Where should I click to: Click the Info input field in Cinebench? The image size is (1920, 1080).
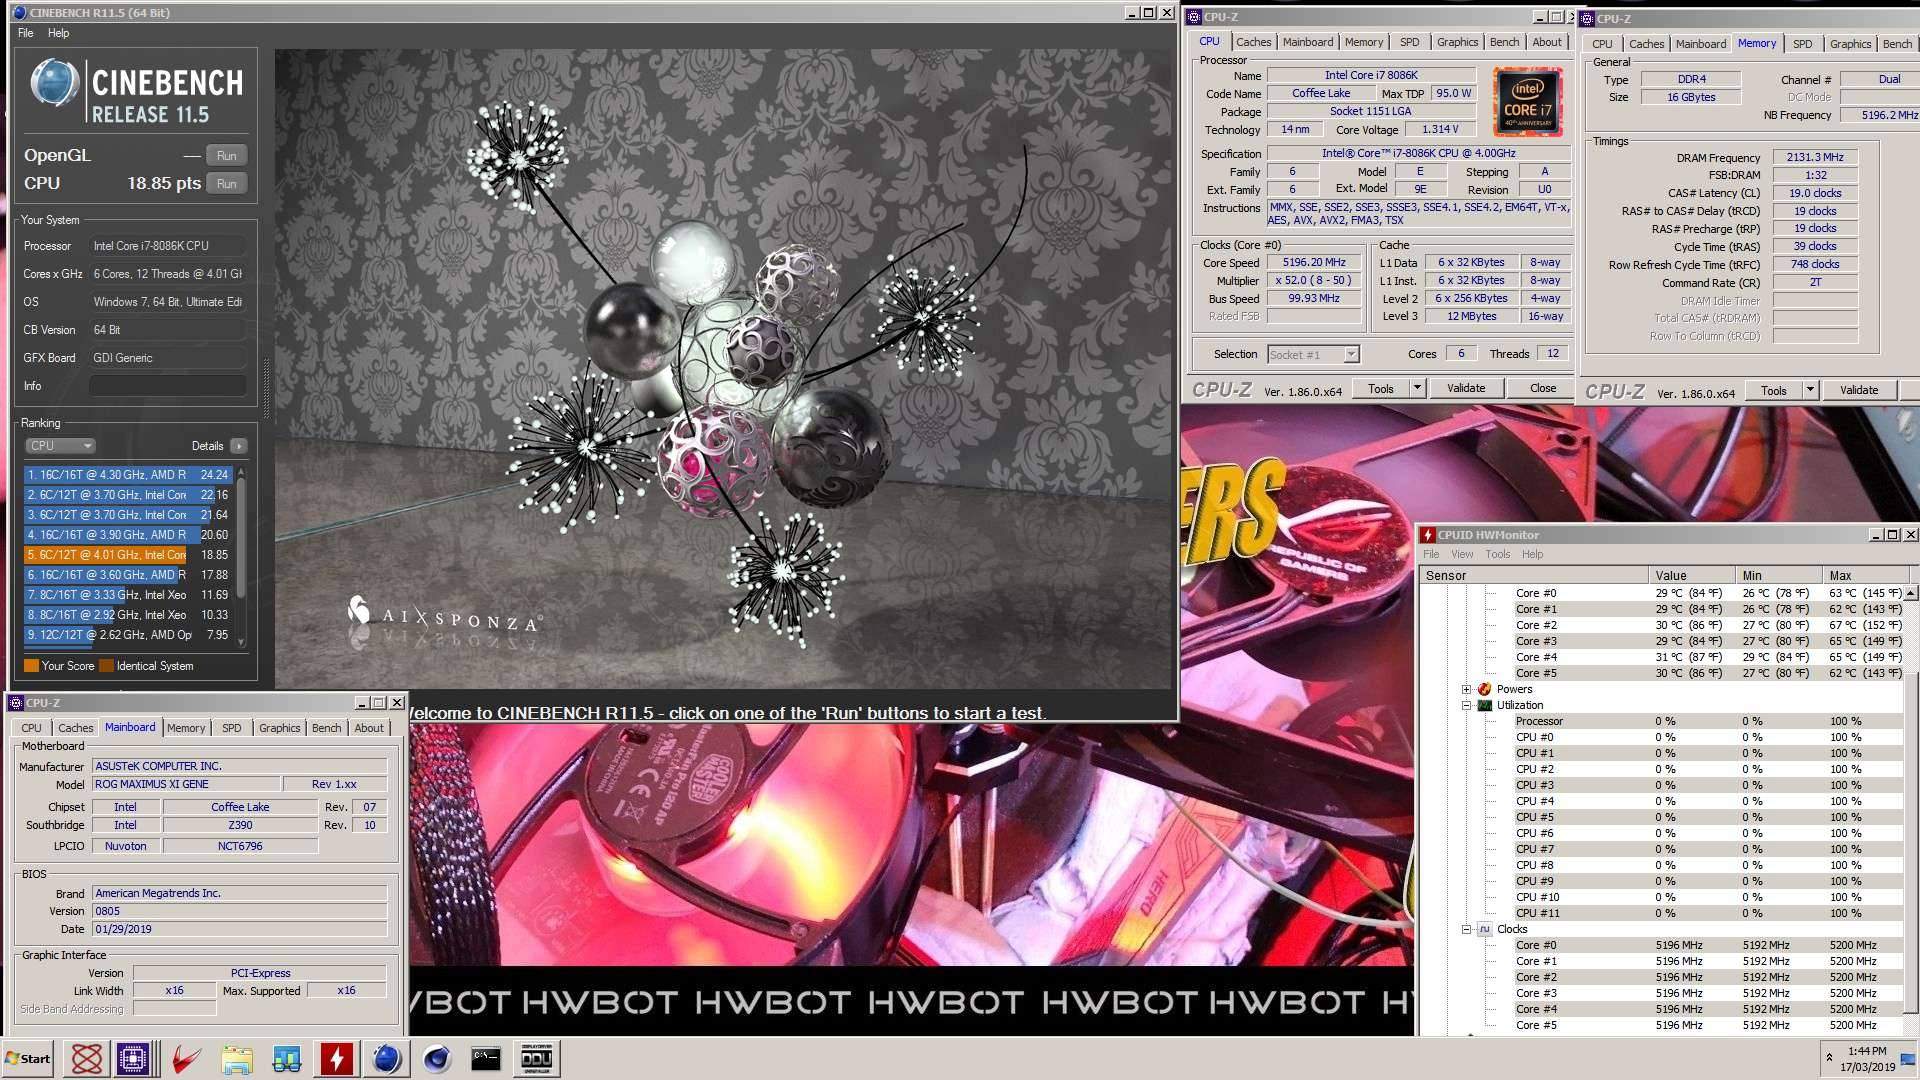tap(167, 386)
